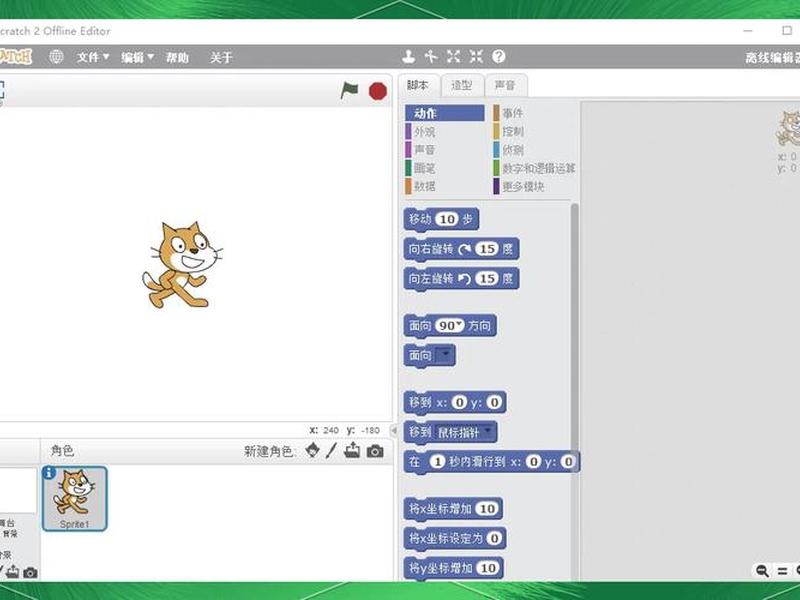800x600 pixels.
Task: Click the block help question icon
Action: [x=498, y=56]
